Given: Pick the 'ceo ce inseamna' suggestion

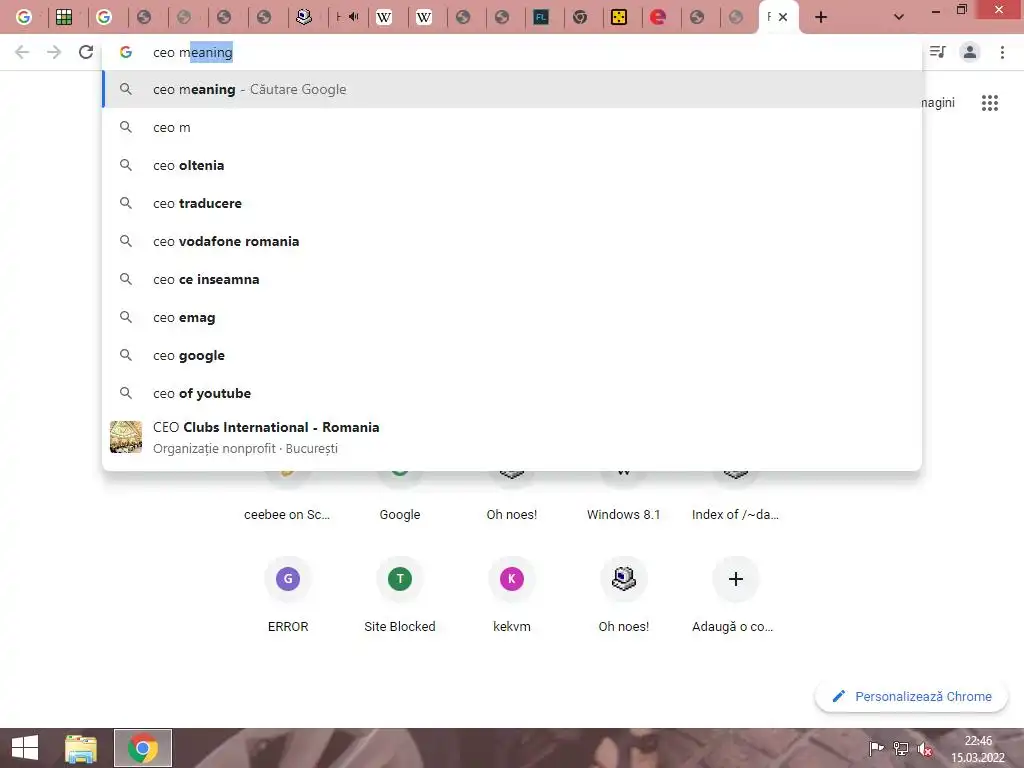Looking at the screenshot, I should [512, 280].
